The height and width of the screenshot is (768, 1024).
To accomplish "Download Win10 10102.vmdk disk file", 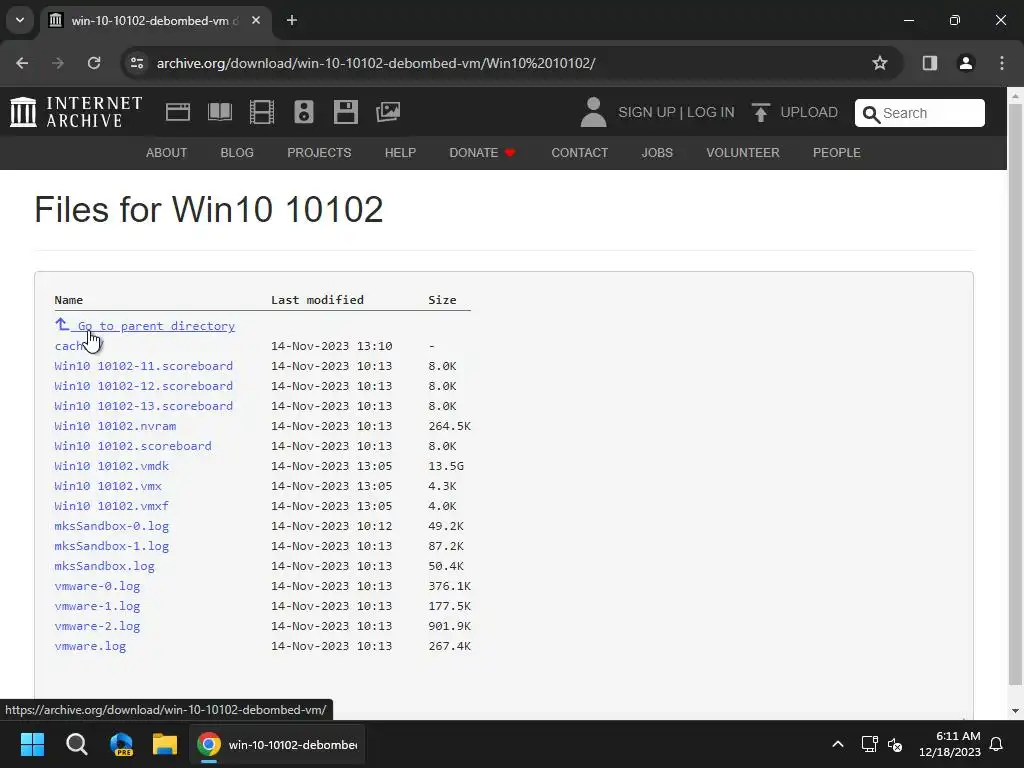I will point(112,466).
